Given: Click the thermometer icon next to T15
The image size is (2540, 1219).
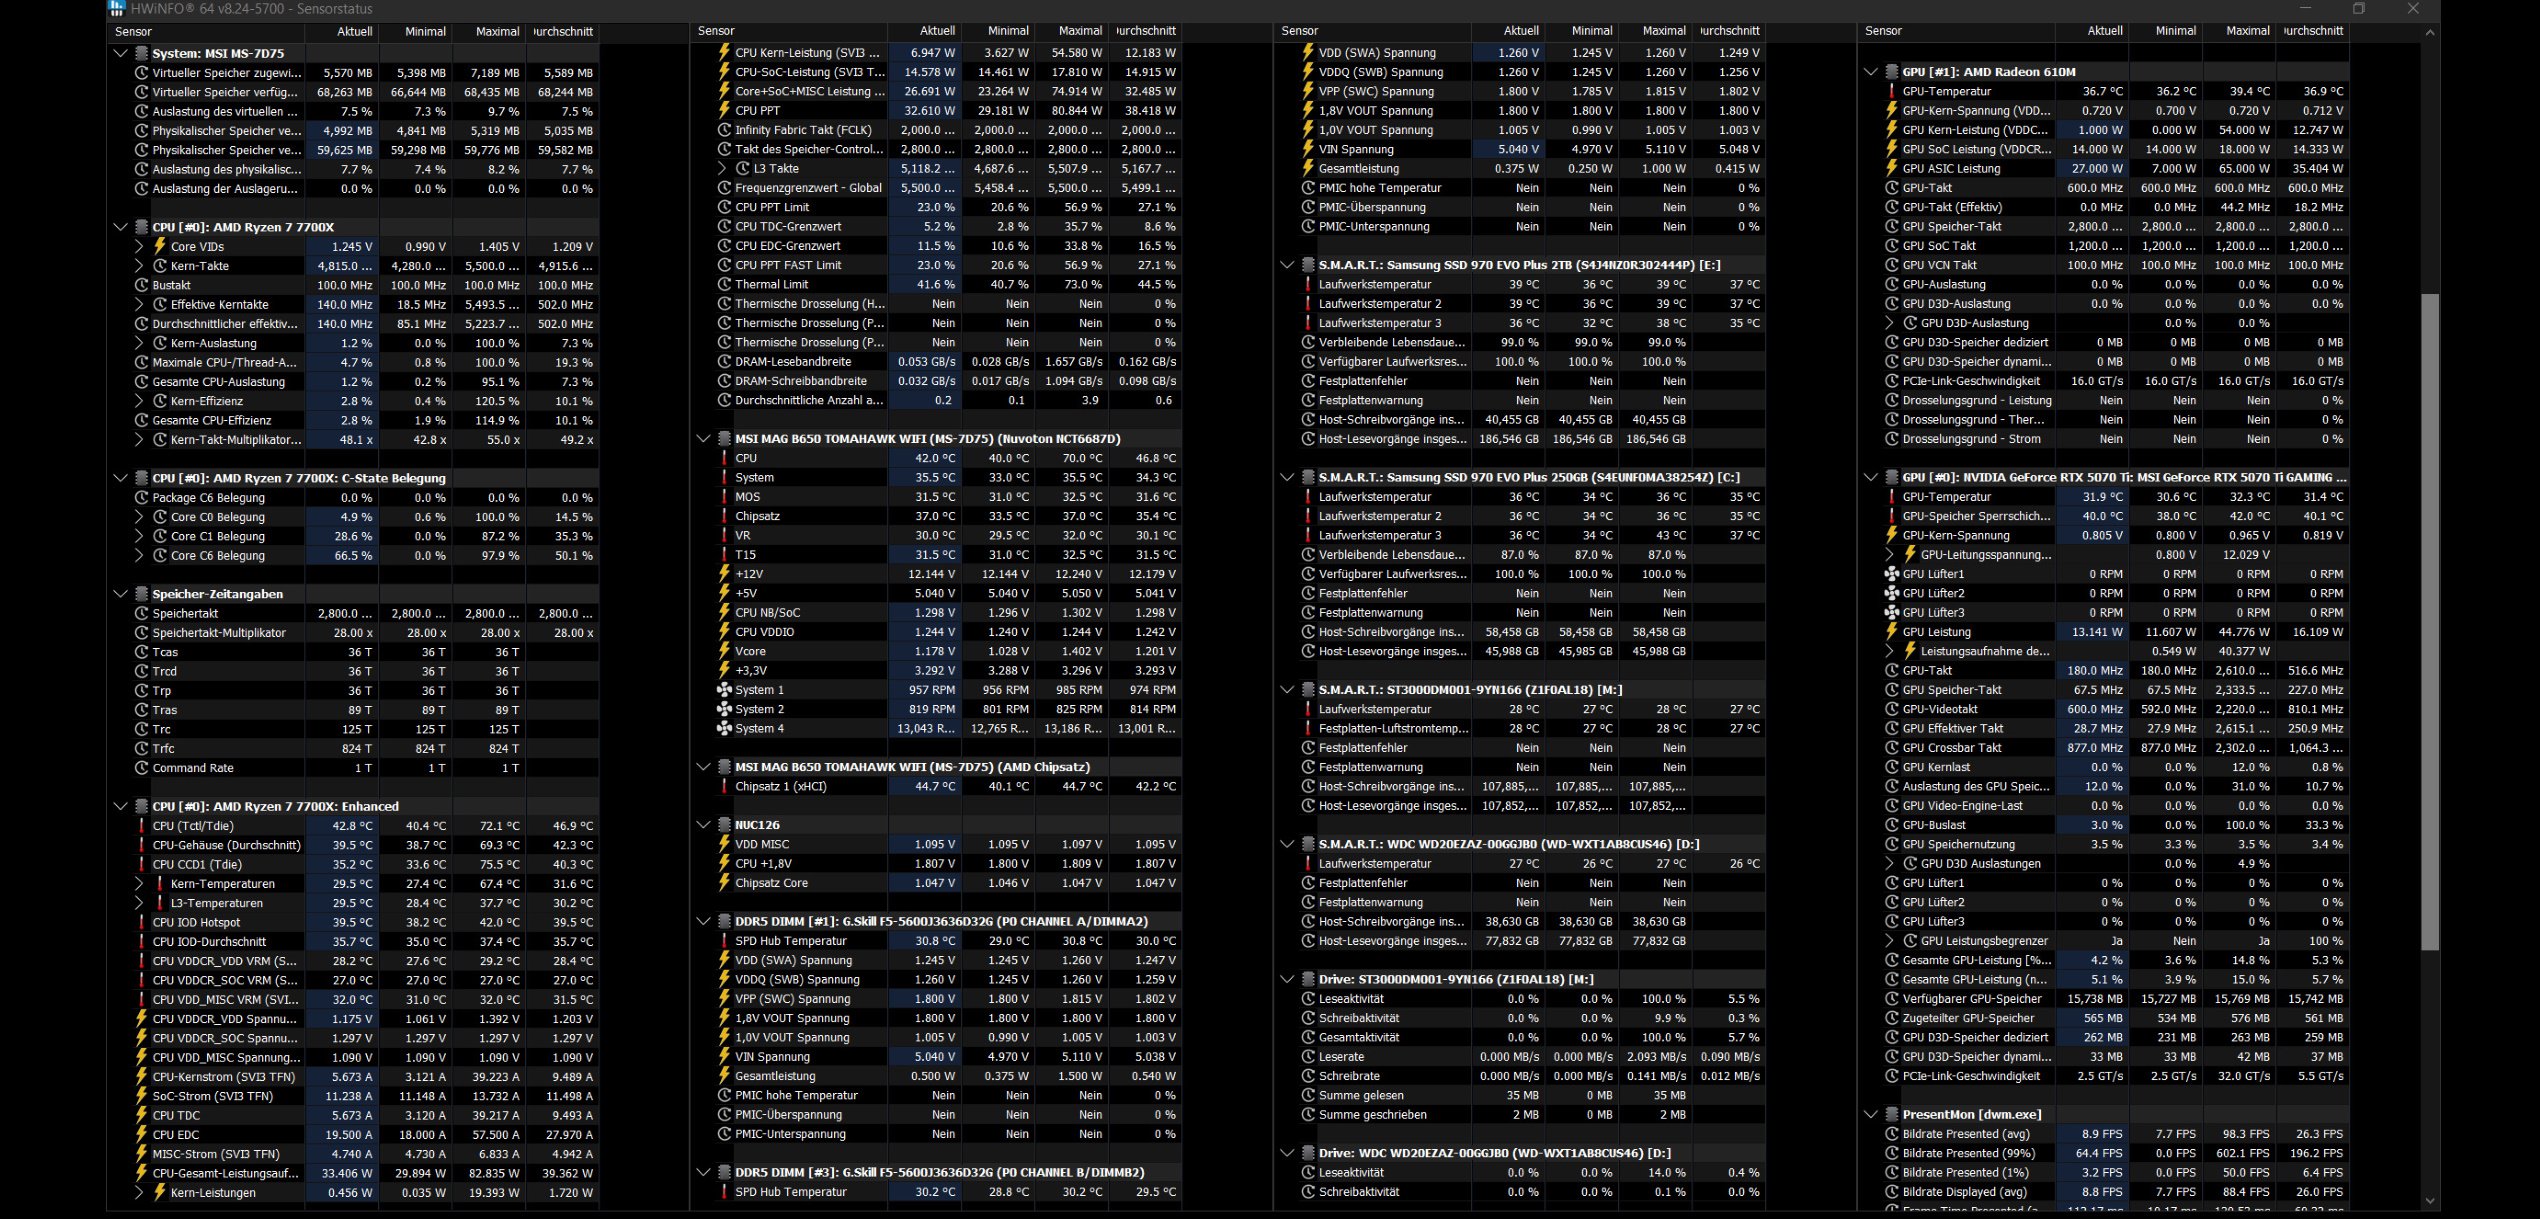Looking at the screenshot, I should click(x=725, y=555).
